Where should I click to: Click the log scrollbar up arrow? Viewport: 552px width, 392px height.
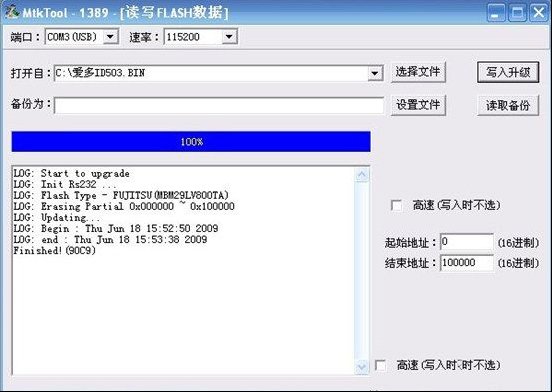362,175
